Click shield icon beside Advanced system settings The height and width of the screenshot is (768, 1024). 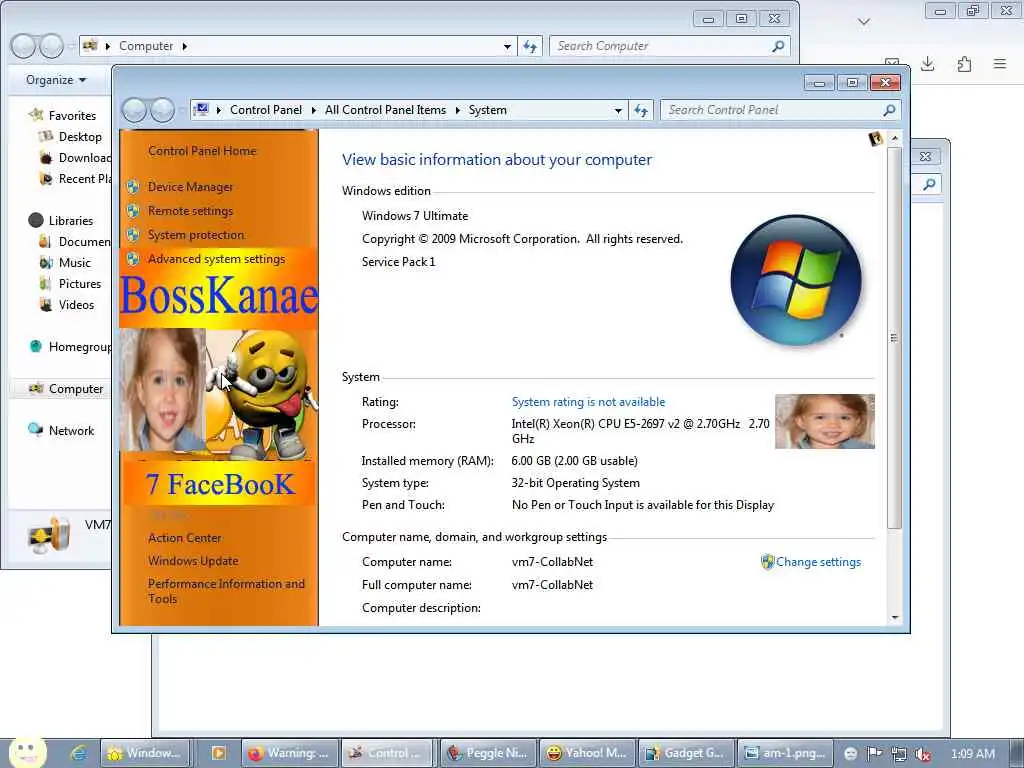[133, 259]
